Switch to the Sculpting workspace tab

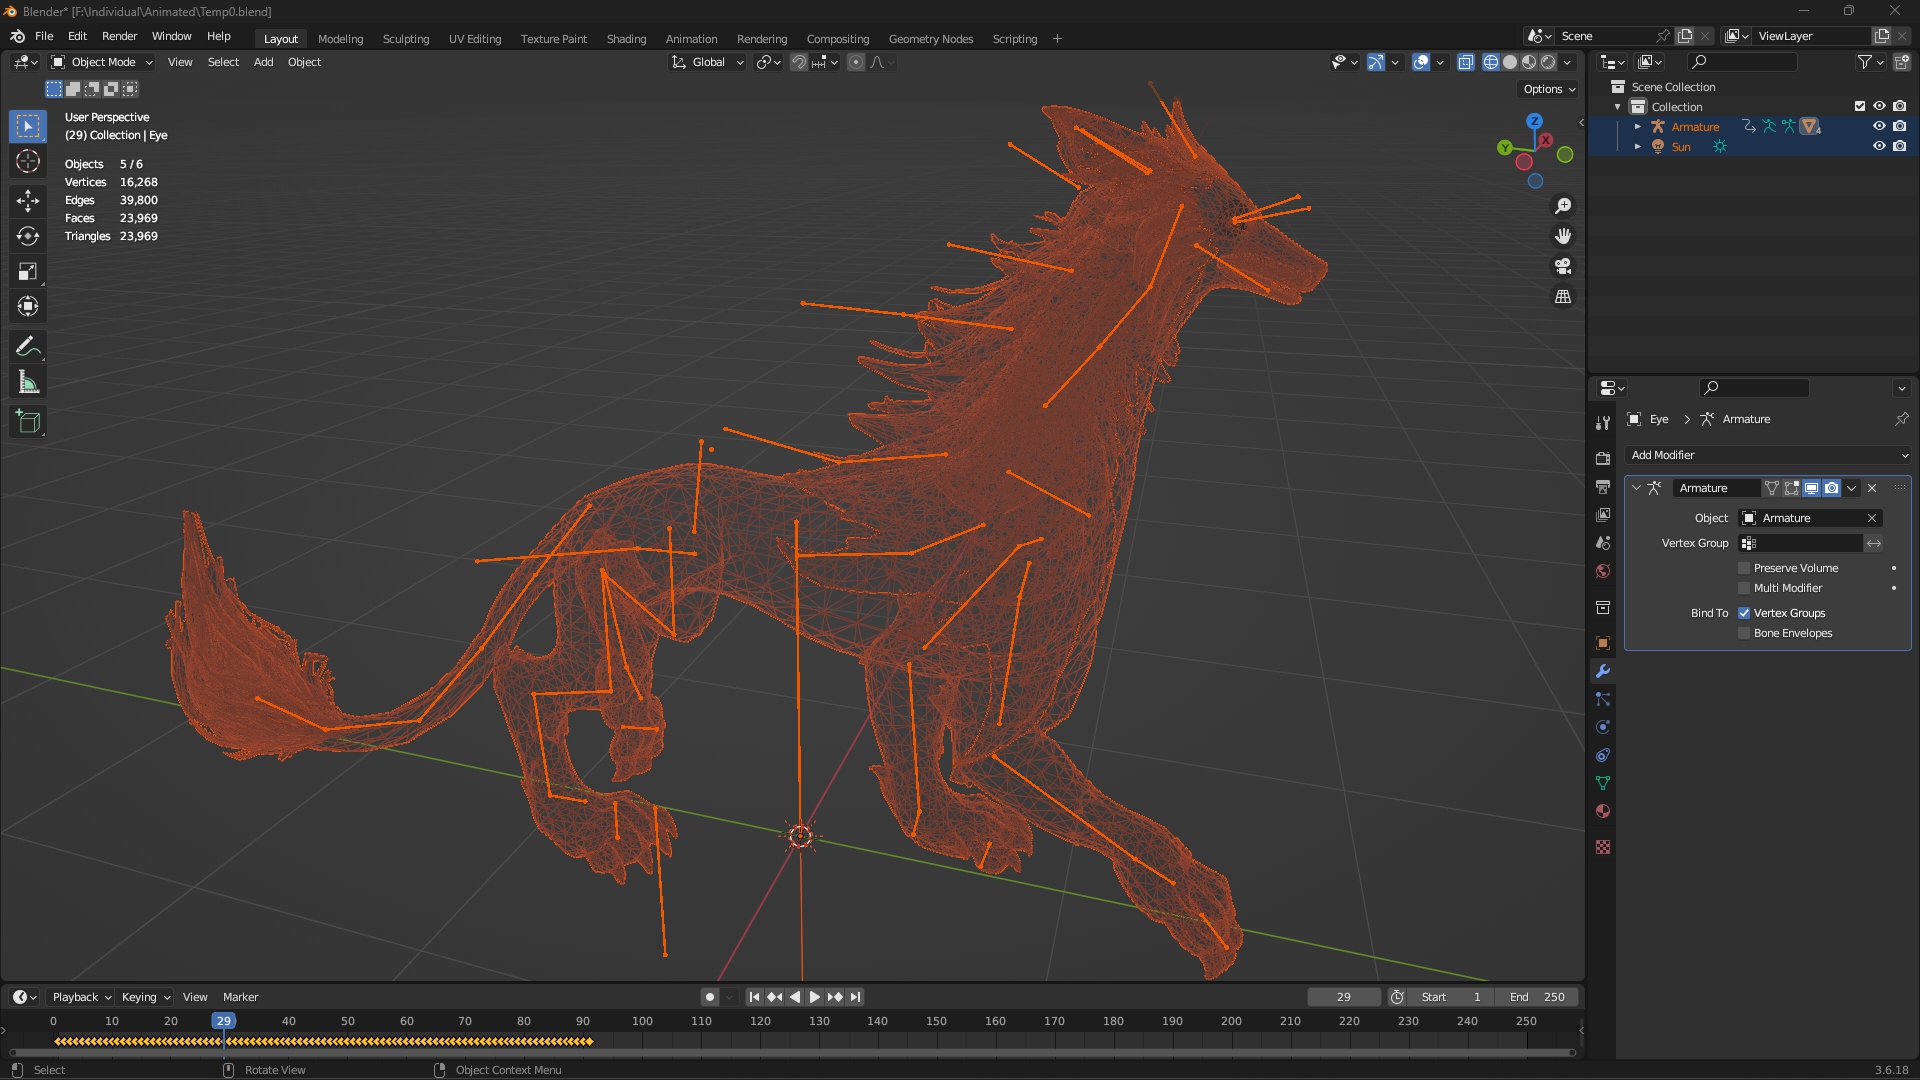coord(405,39)
